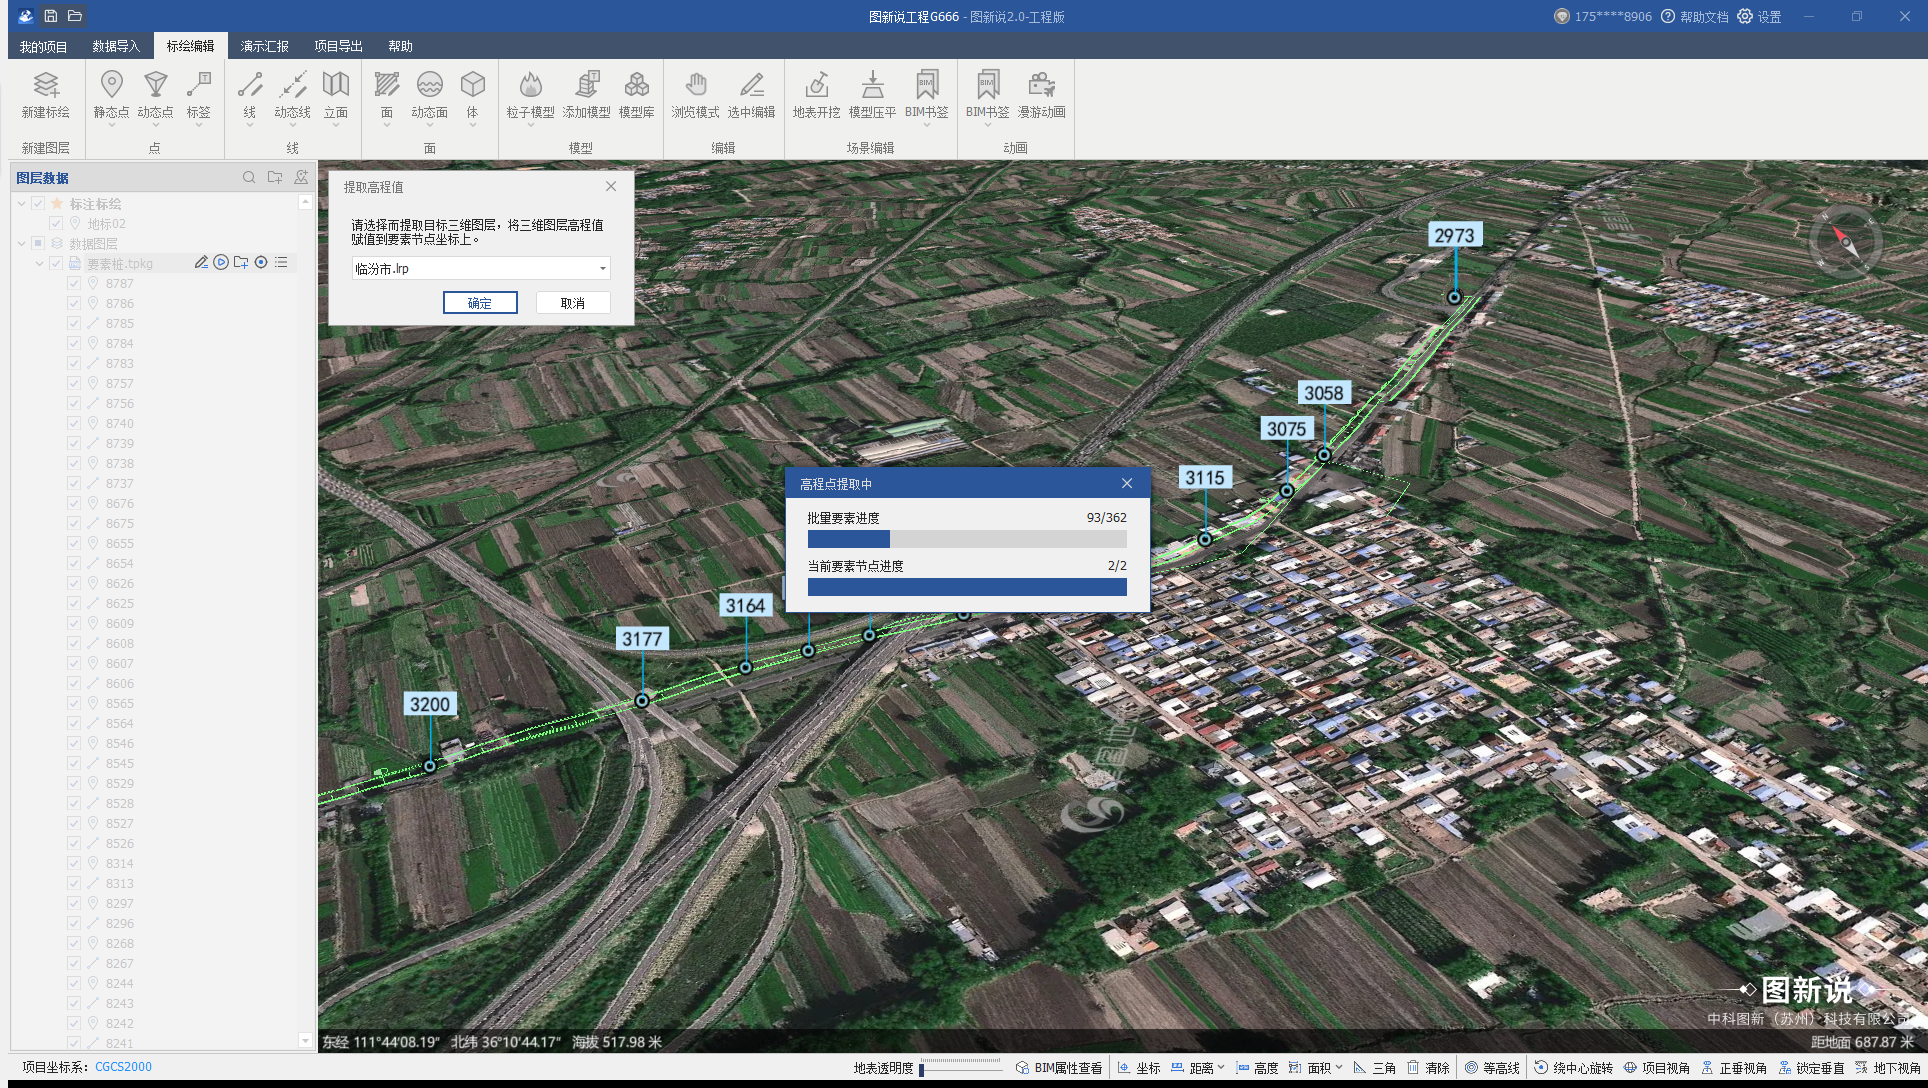The image size is (1928, 1088).
Task: Confirm with the 确定 button
Action: point(480,303)
